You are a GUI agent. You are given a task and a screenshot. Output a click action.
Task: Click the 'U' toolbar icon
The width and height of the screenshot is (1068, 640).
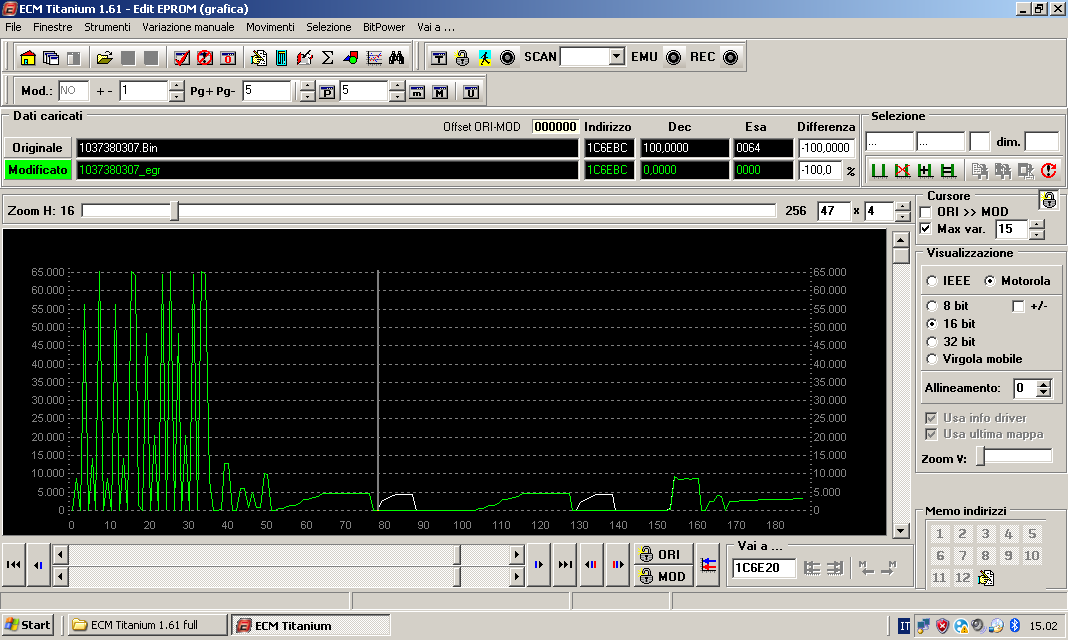coord(471,92)
